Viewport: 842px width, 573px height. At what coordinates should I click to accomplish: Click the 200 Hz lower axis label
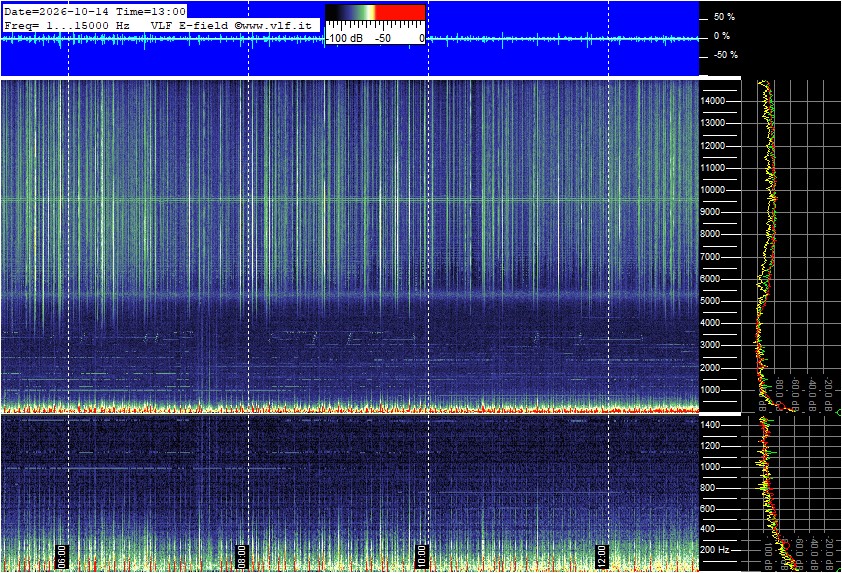pyautogui.click(x=715, y=550)
